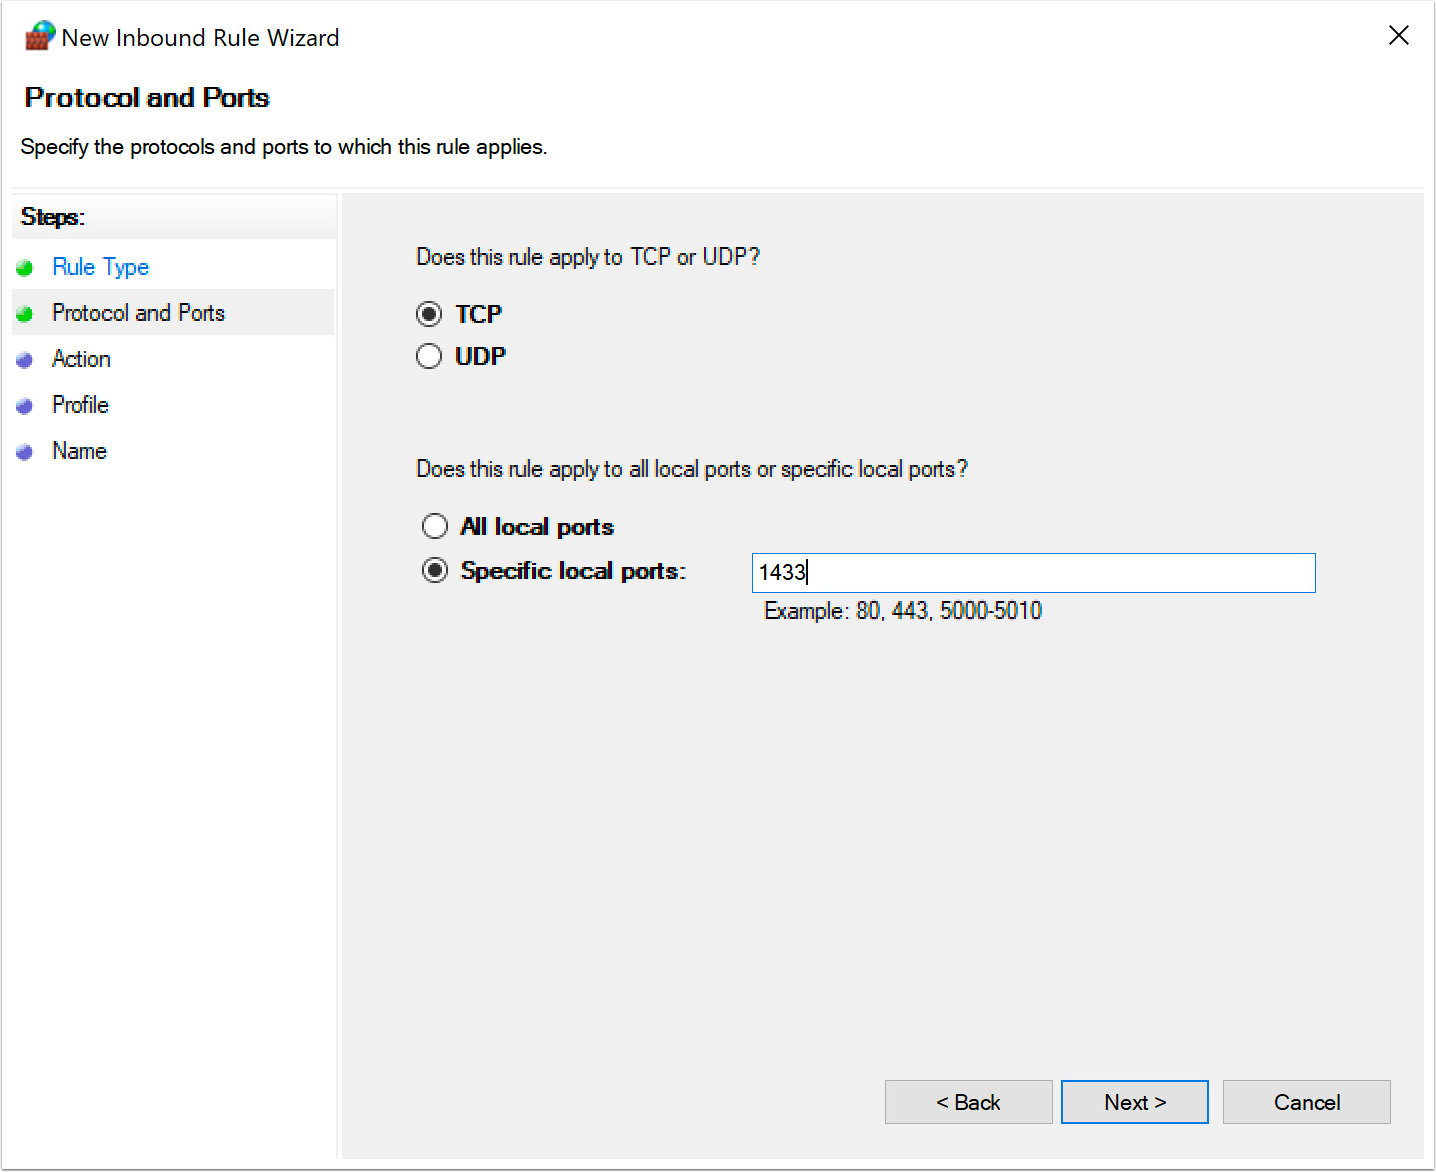1436x1172 pixels.
Task: Choose Specific local ports
Action: pos(435,570)
